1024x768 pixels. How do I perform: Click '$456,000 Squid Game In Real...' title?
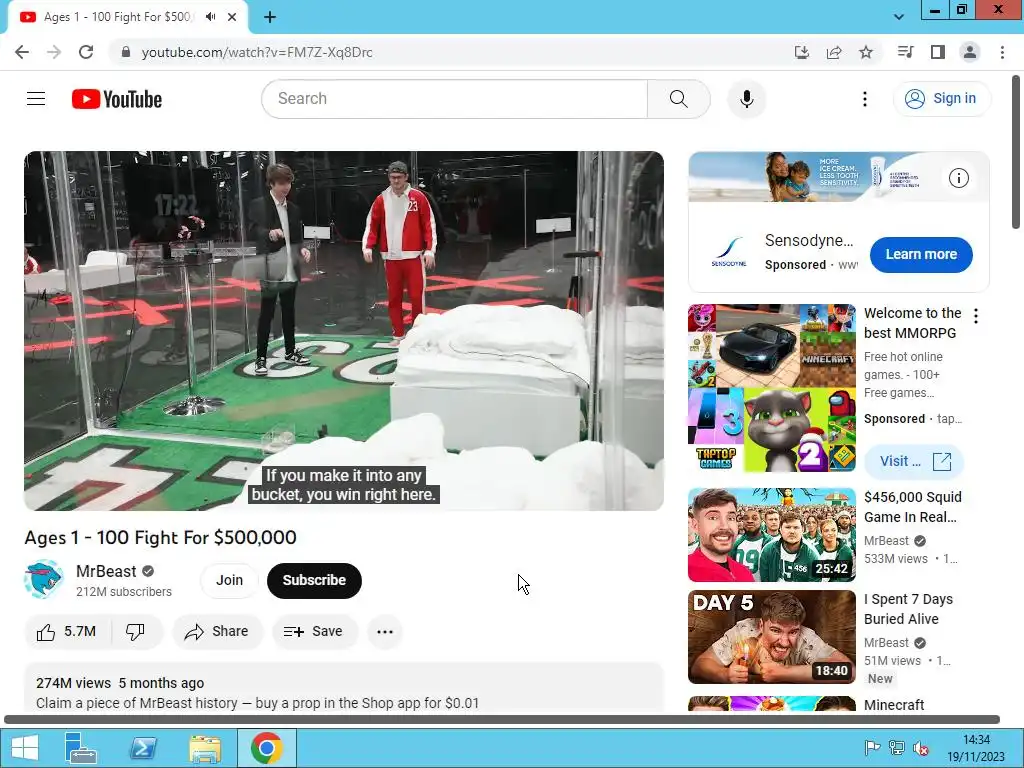912,507
